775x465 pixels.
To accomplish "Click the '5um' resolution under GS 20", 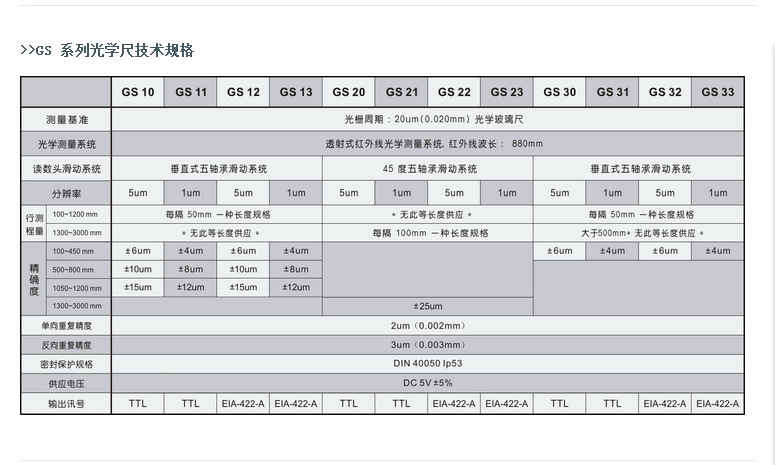I will pyautogui.click(x=348, y=193).
